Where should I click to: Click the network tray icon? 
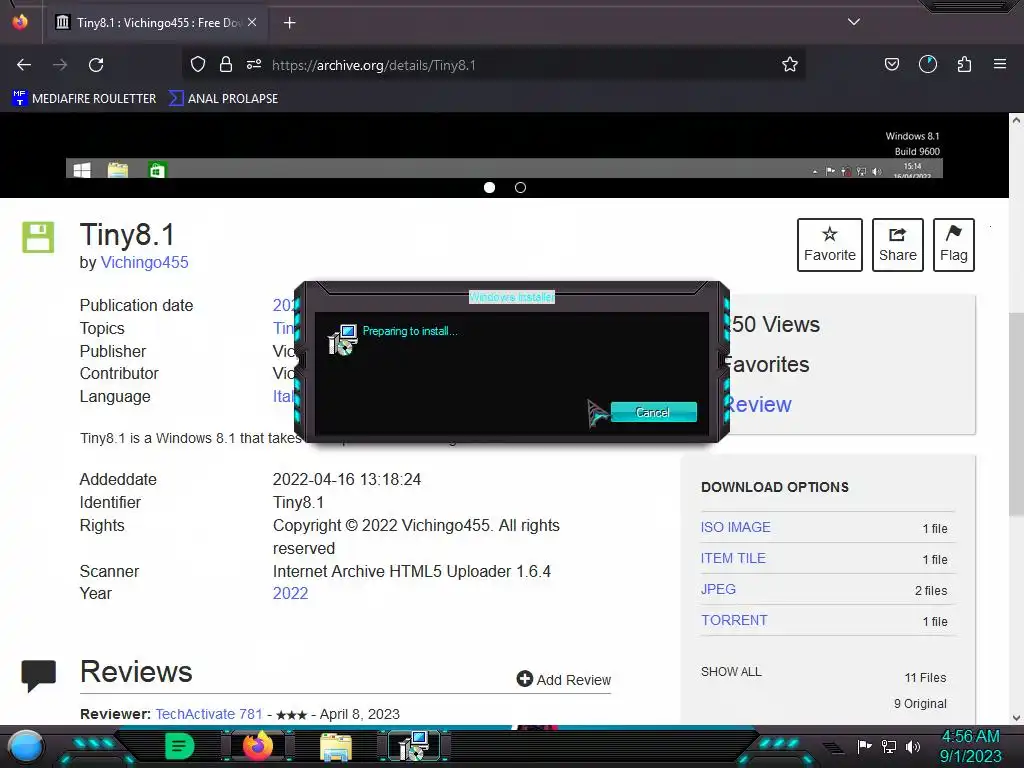coord(888,746)
